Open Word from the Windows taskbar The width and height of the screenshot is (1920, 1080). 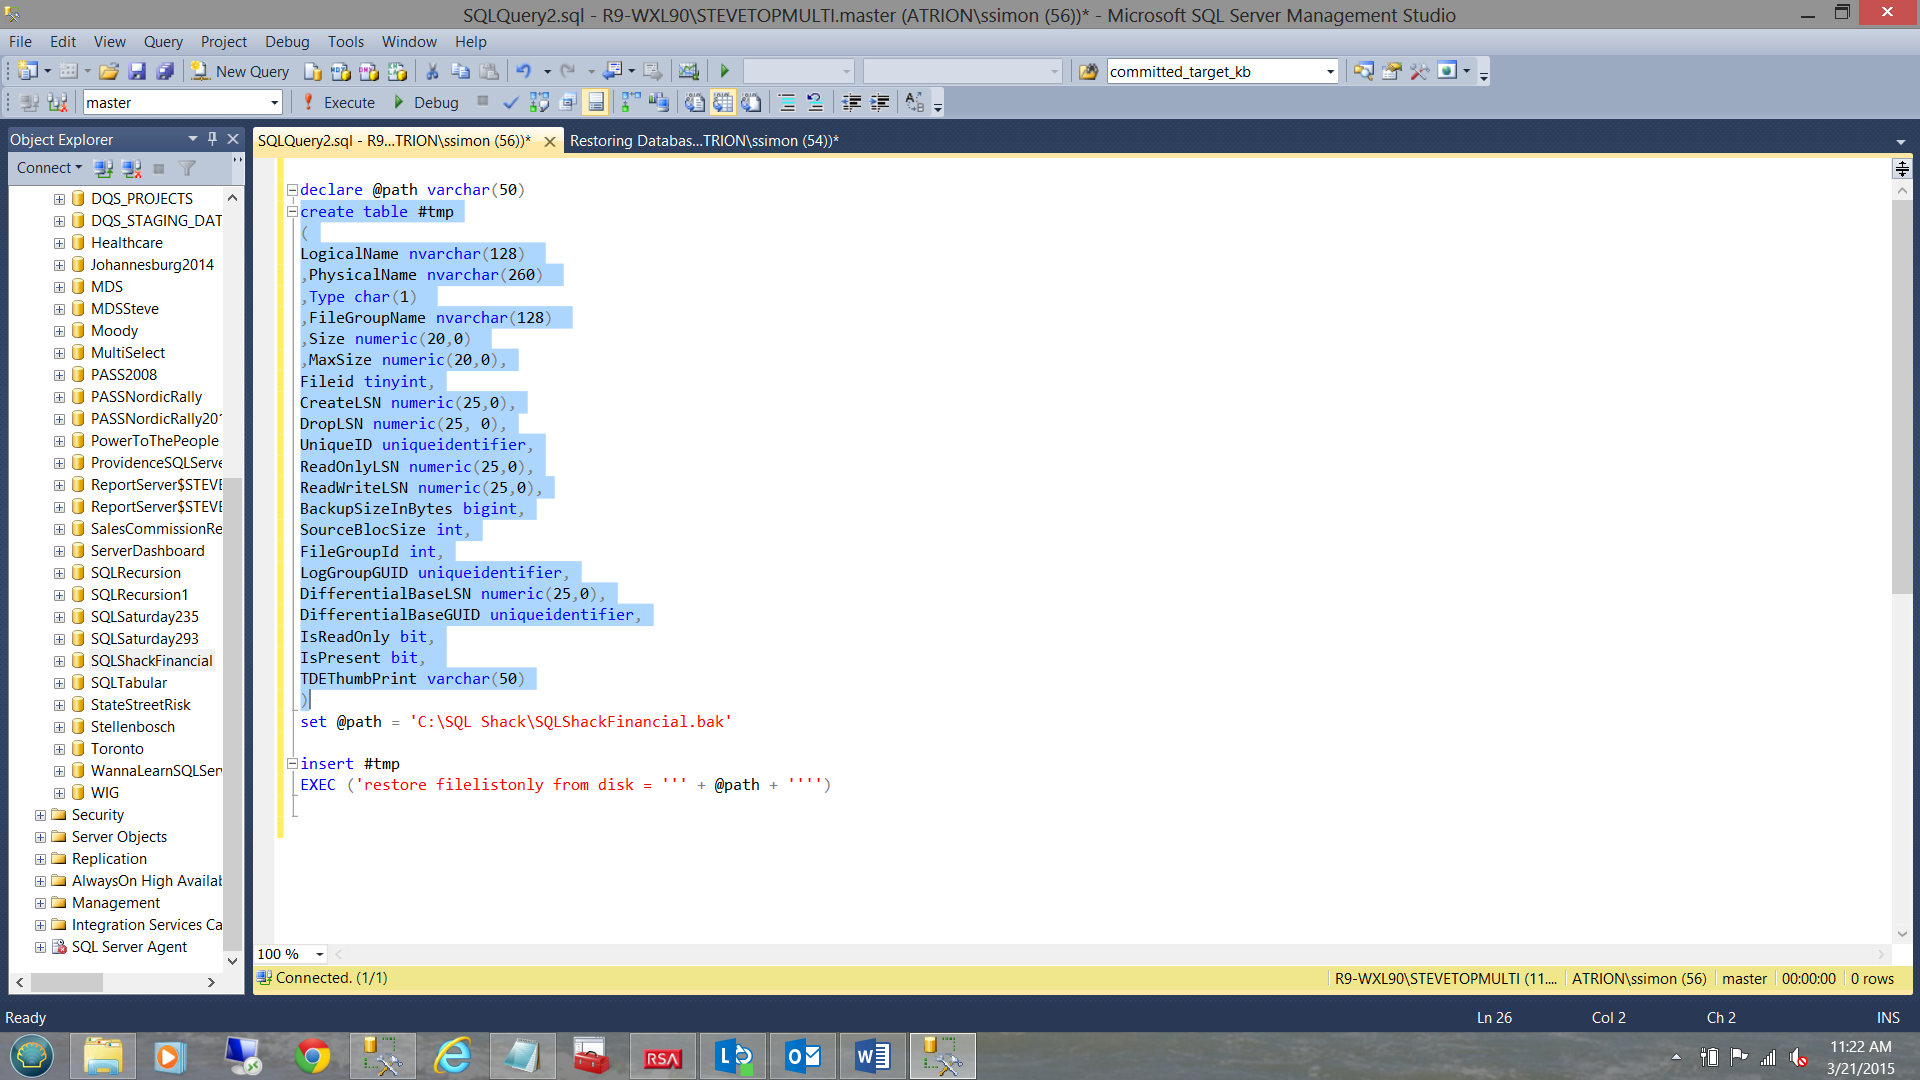pyautogui.click(x=872, y=1056)
